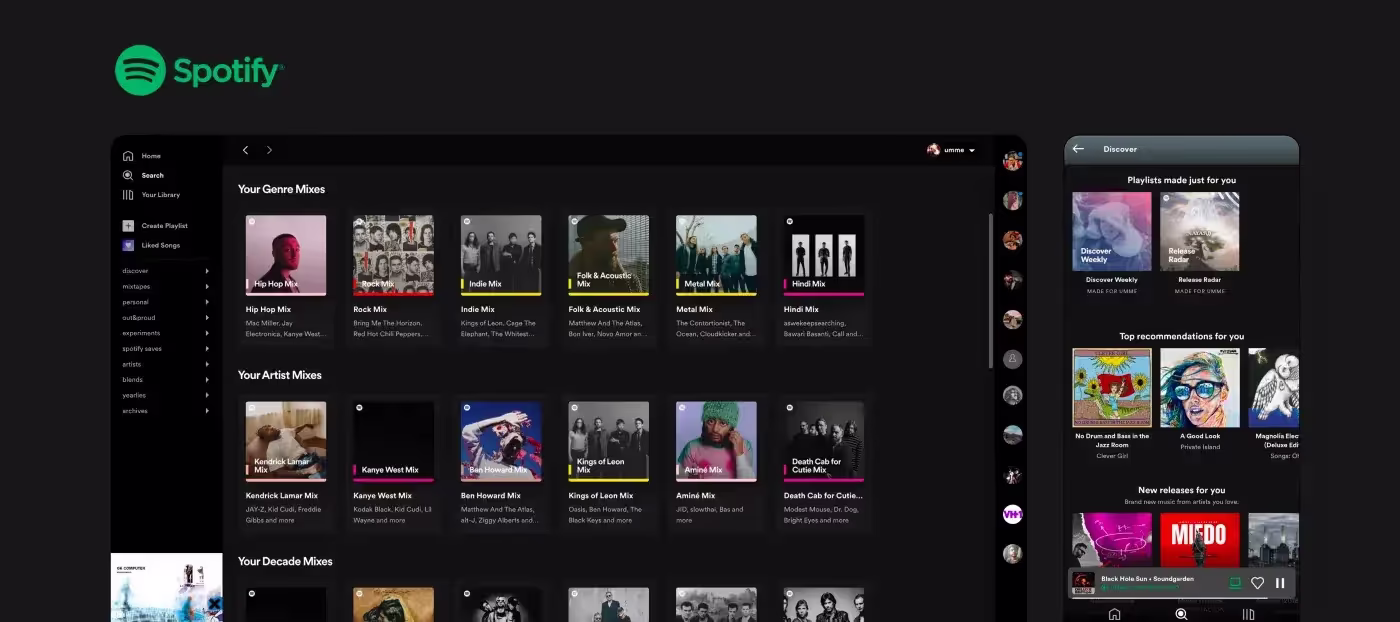This screenshot has width=1400, height=622.
Task: Open the Rock Mix playlist card
Action: 393,255
